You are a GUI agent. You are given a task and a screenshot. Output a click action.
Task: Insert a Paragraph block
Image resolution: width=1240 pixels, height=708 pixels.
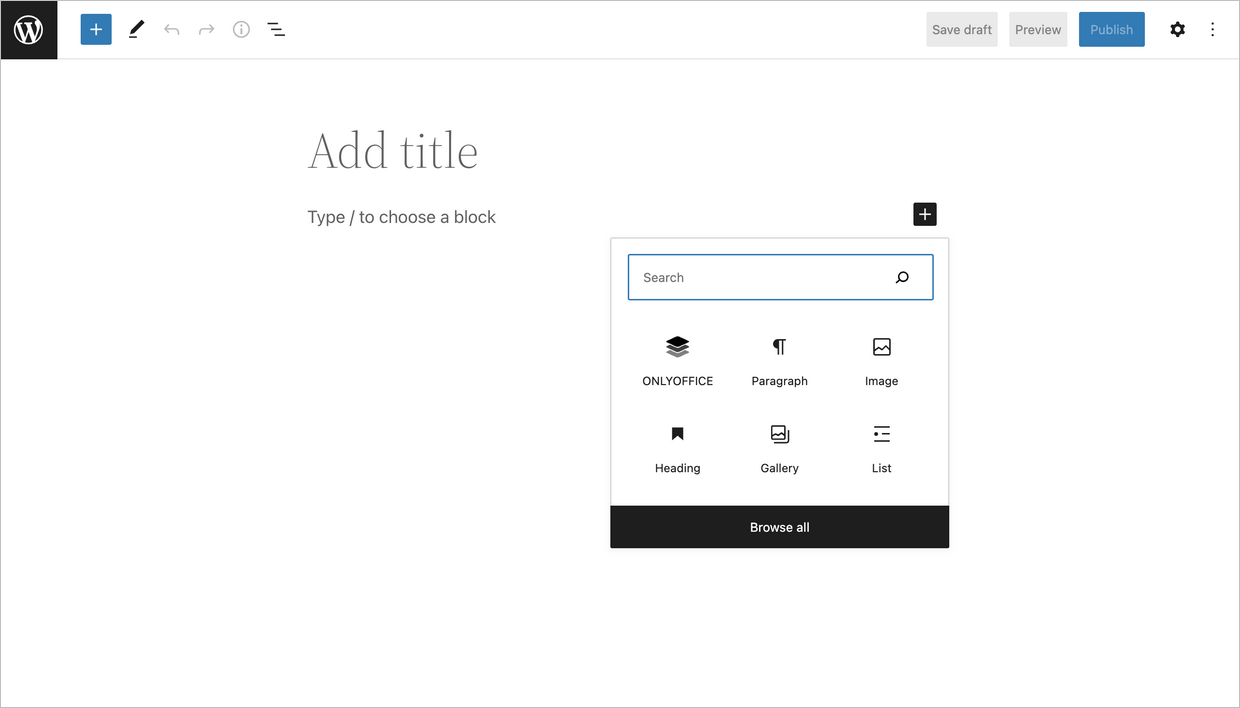[x=779, y=360]
